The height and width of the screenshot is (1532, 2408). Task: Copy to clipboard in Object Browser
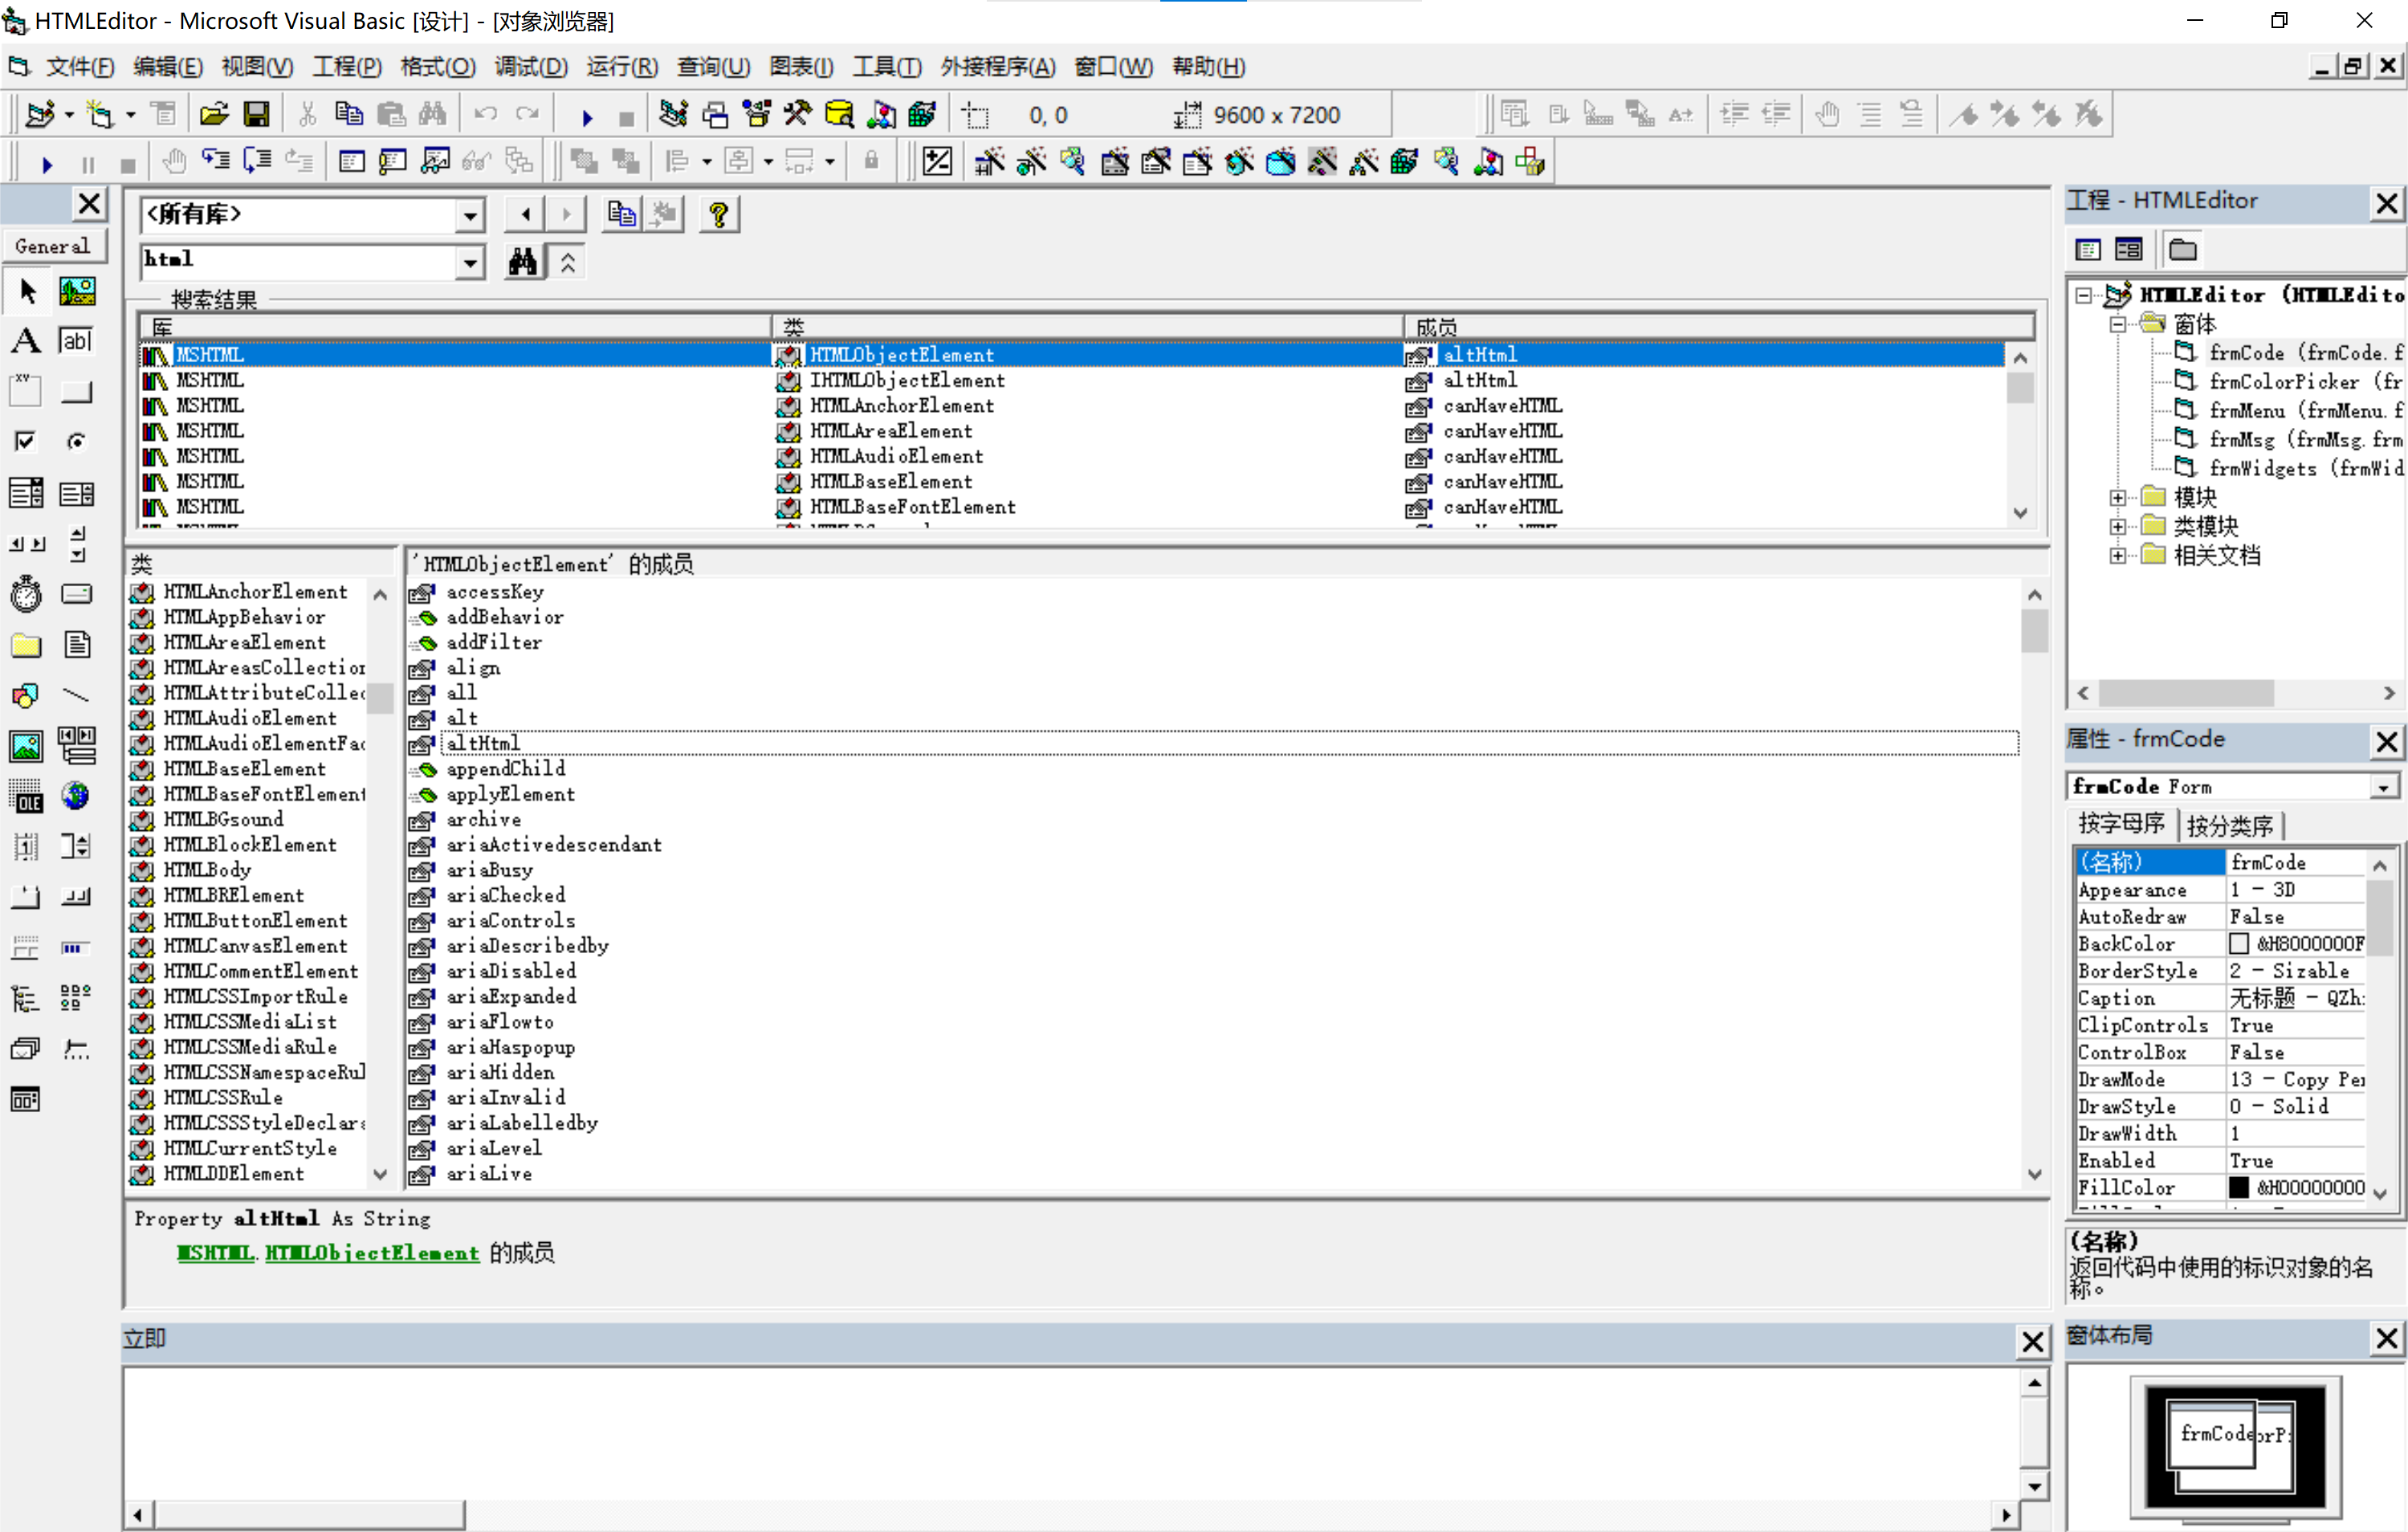(x=622, y=214)
